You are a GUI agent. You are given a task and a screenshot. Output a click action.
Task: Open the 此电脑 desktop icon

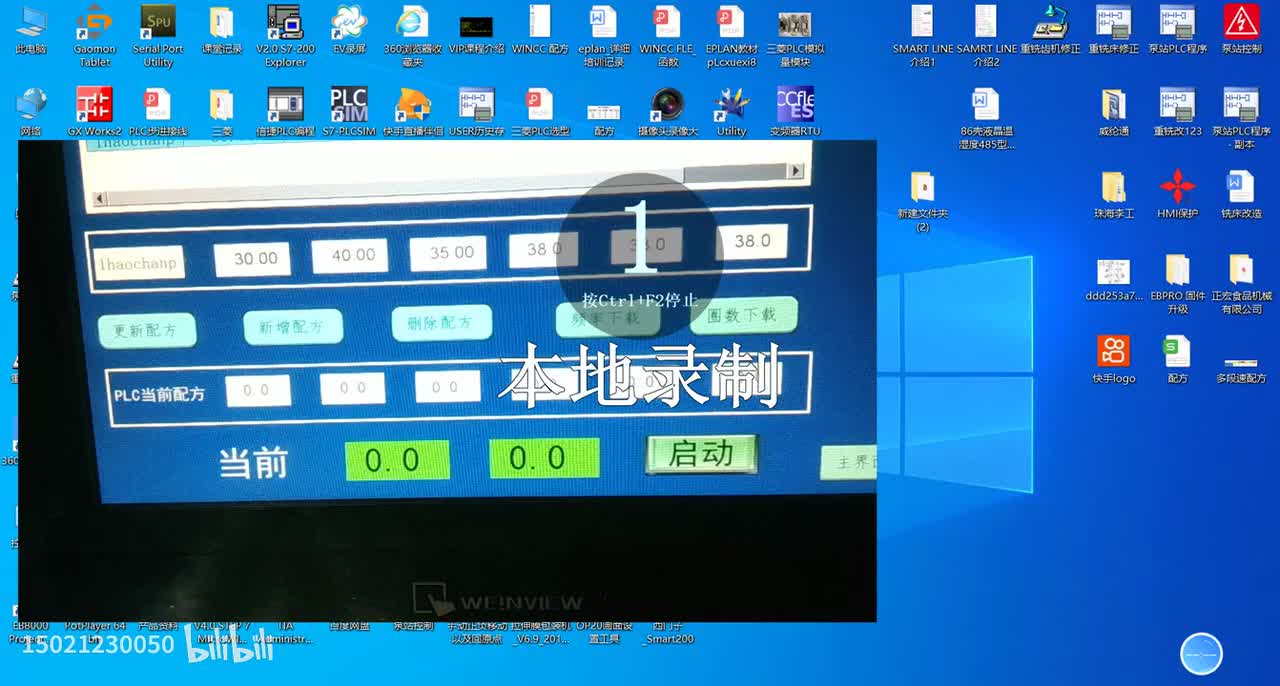pos(31,30)
